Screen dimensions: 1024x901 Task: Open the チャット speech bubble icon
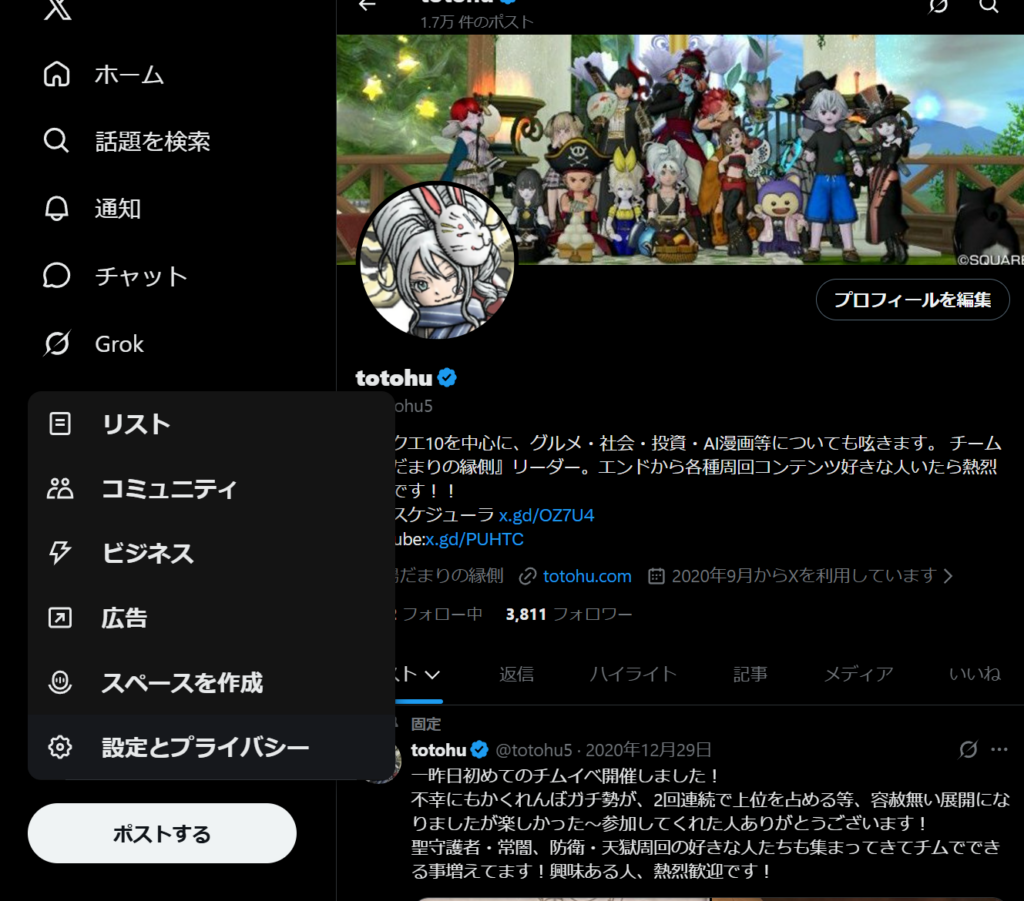[57, 276]
